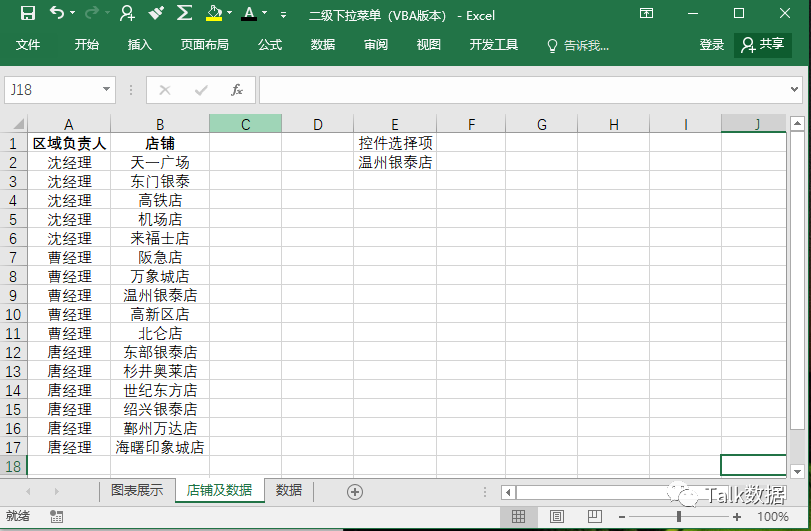Viewport: 811px width, 531px height.
Task: Select cell 天一广场
Action: [160, 162]
